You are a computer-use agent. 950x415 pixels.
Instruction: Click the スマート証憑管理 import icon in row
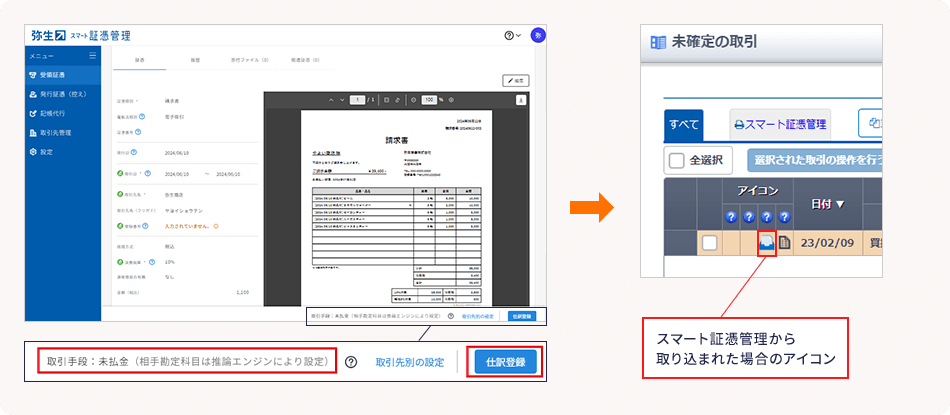tap(767, 243)
